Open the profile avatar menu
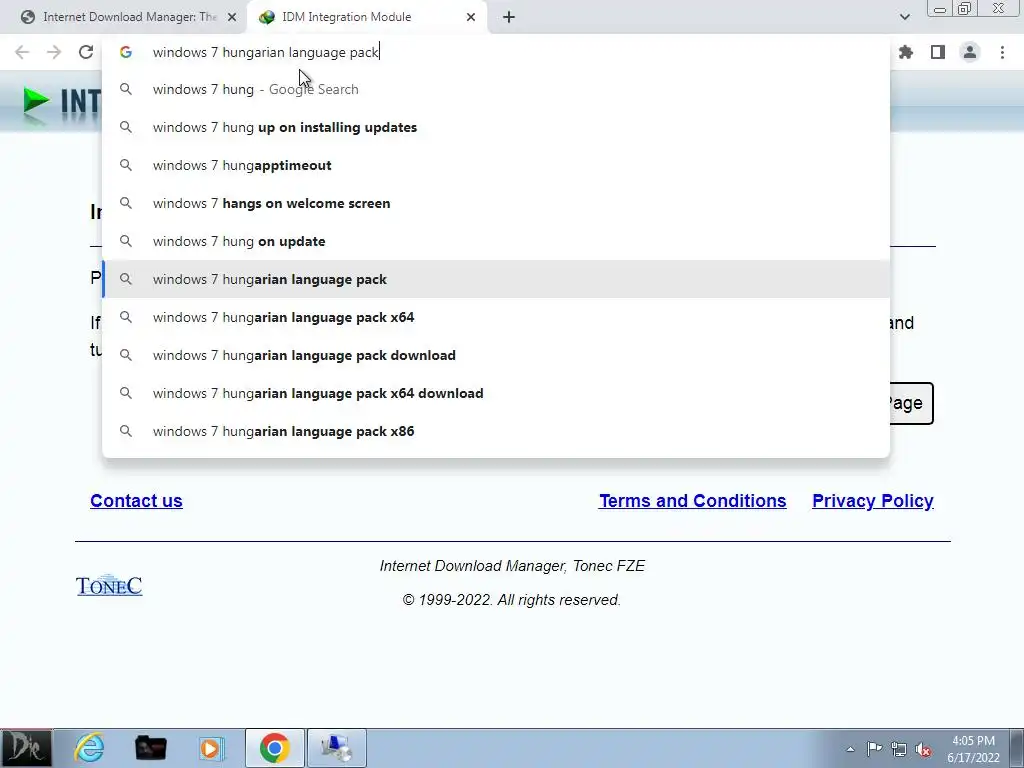 click(x=970, y=52)
